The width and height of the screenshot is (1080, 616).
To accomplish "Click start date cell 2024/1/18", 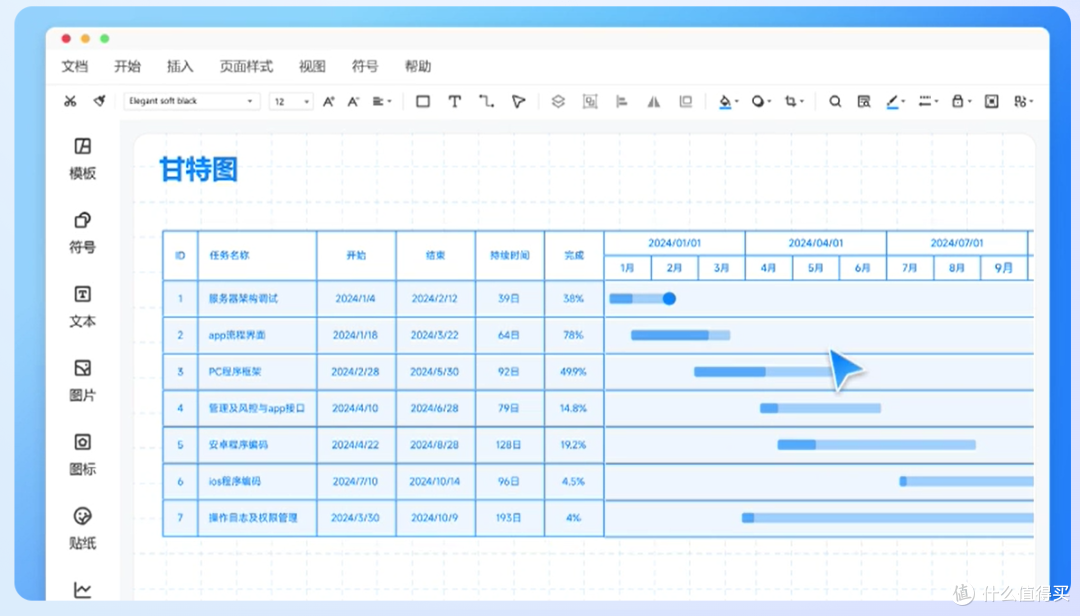I will [355, 335].
